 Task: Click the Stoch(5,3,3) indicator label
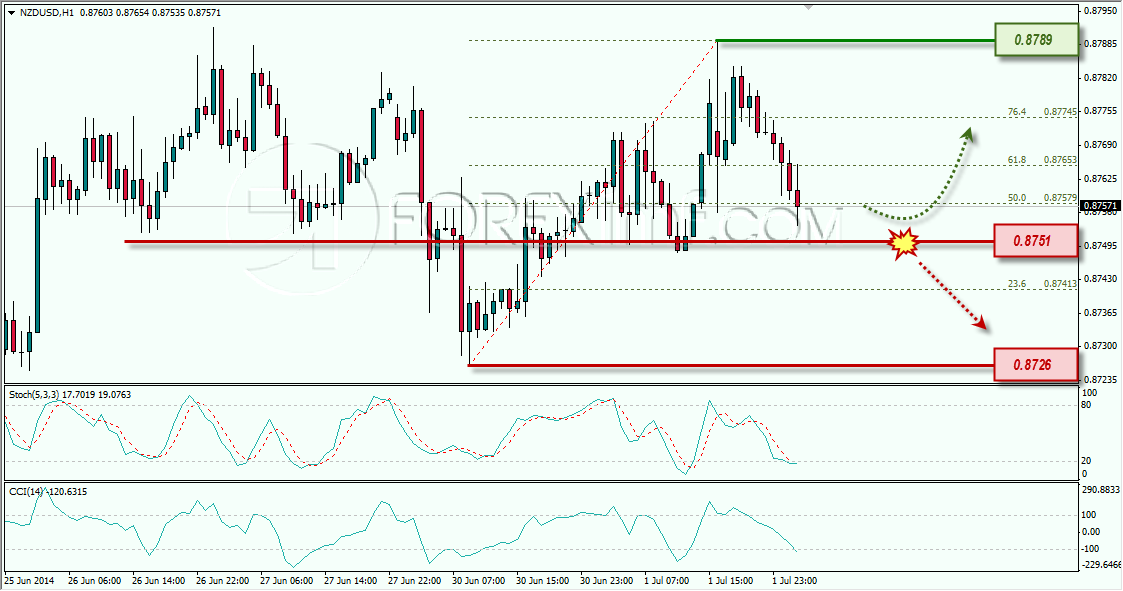point(69,395)
